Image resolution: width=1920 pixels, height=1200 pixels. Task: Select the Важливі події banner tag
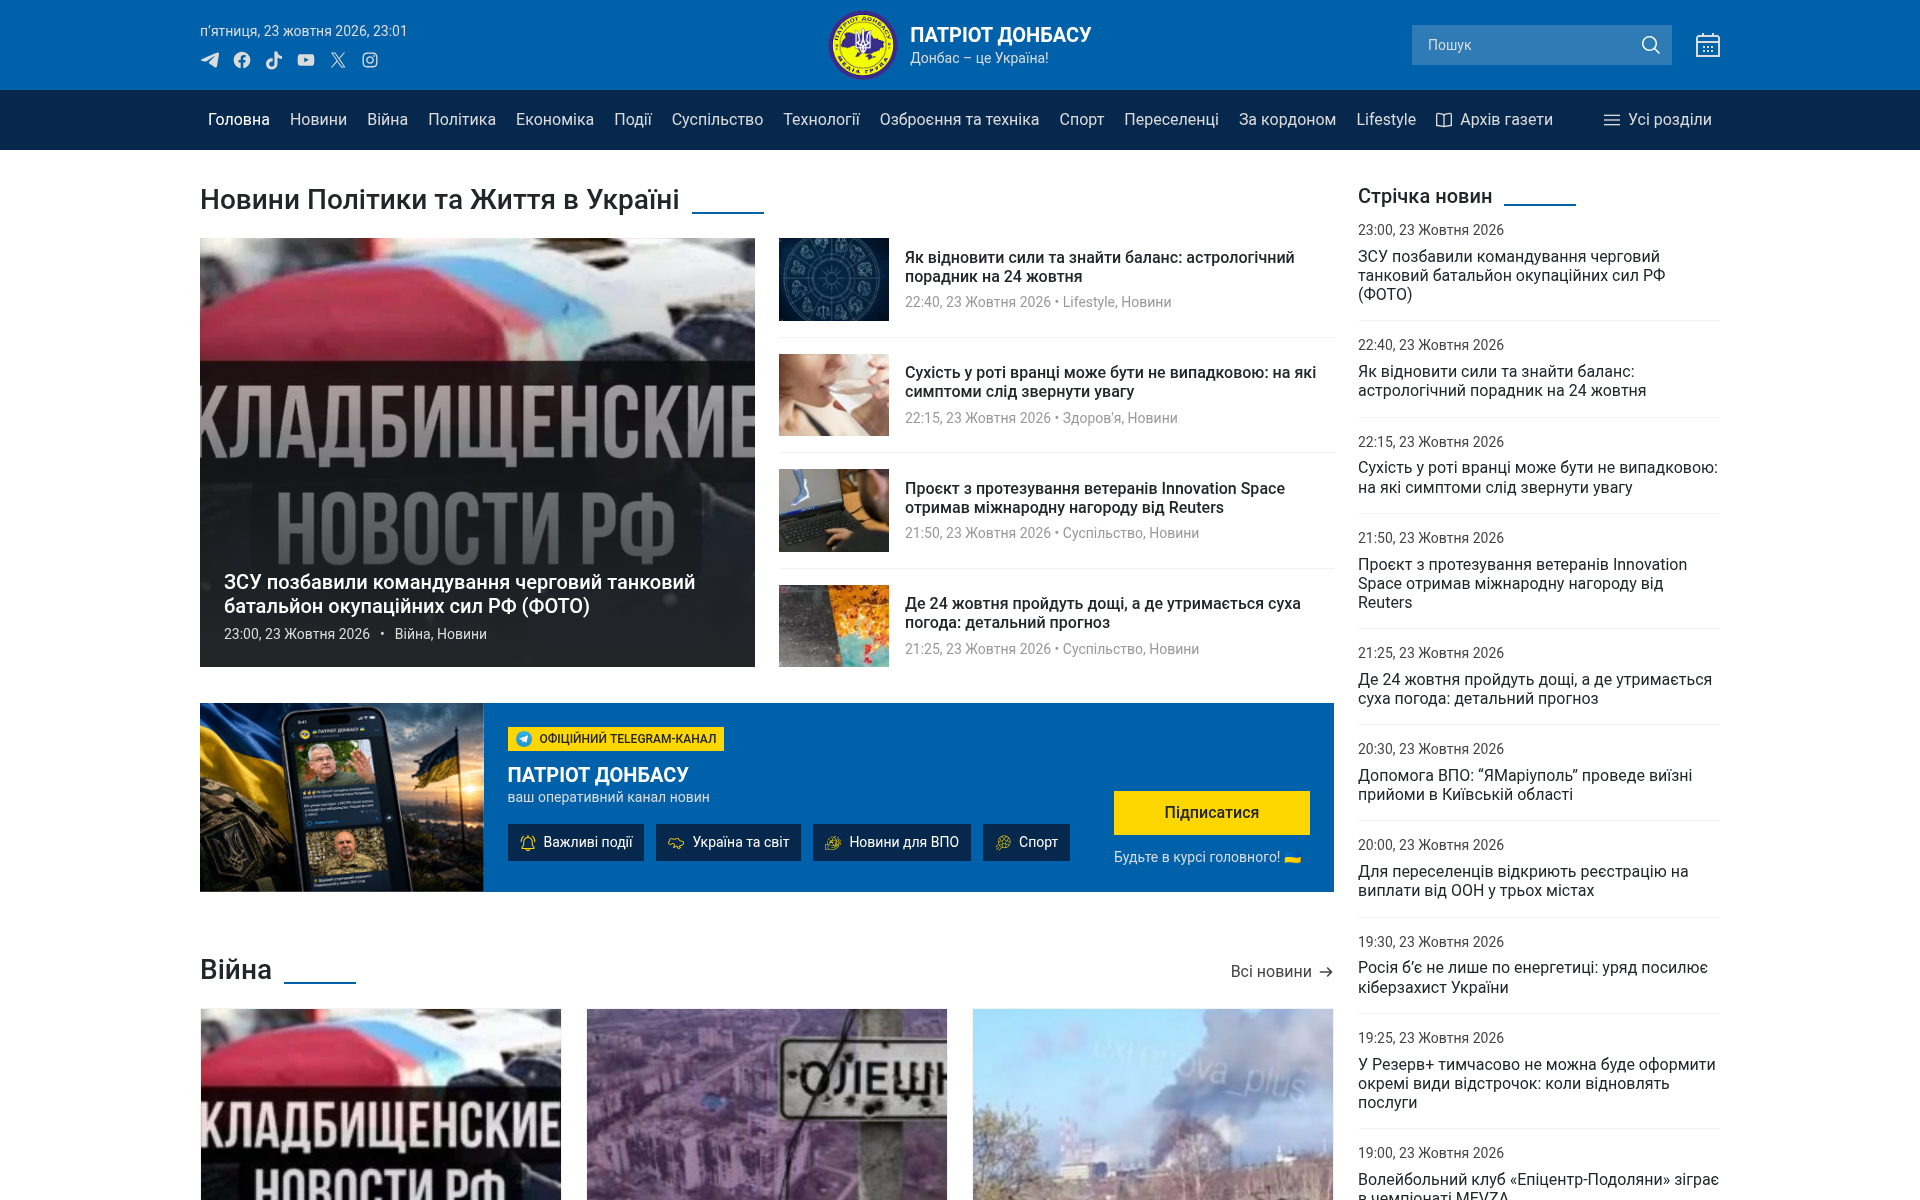tap(576, 842)
